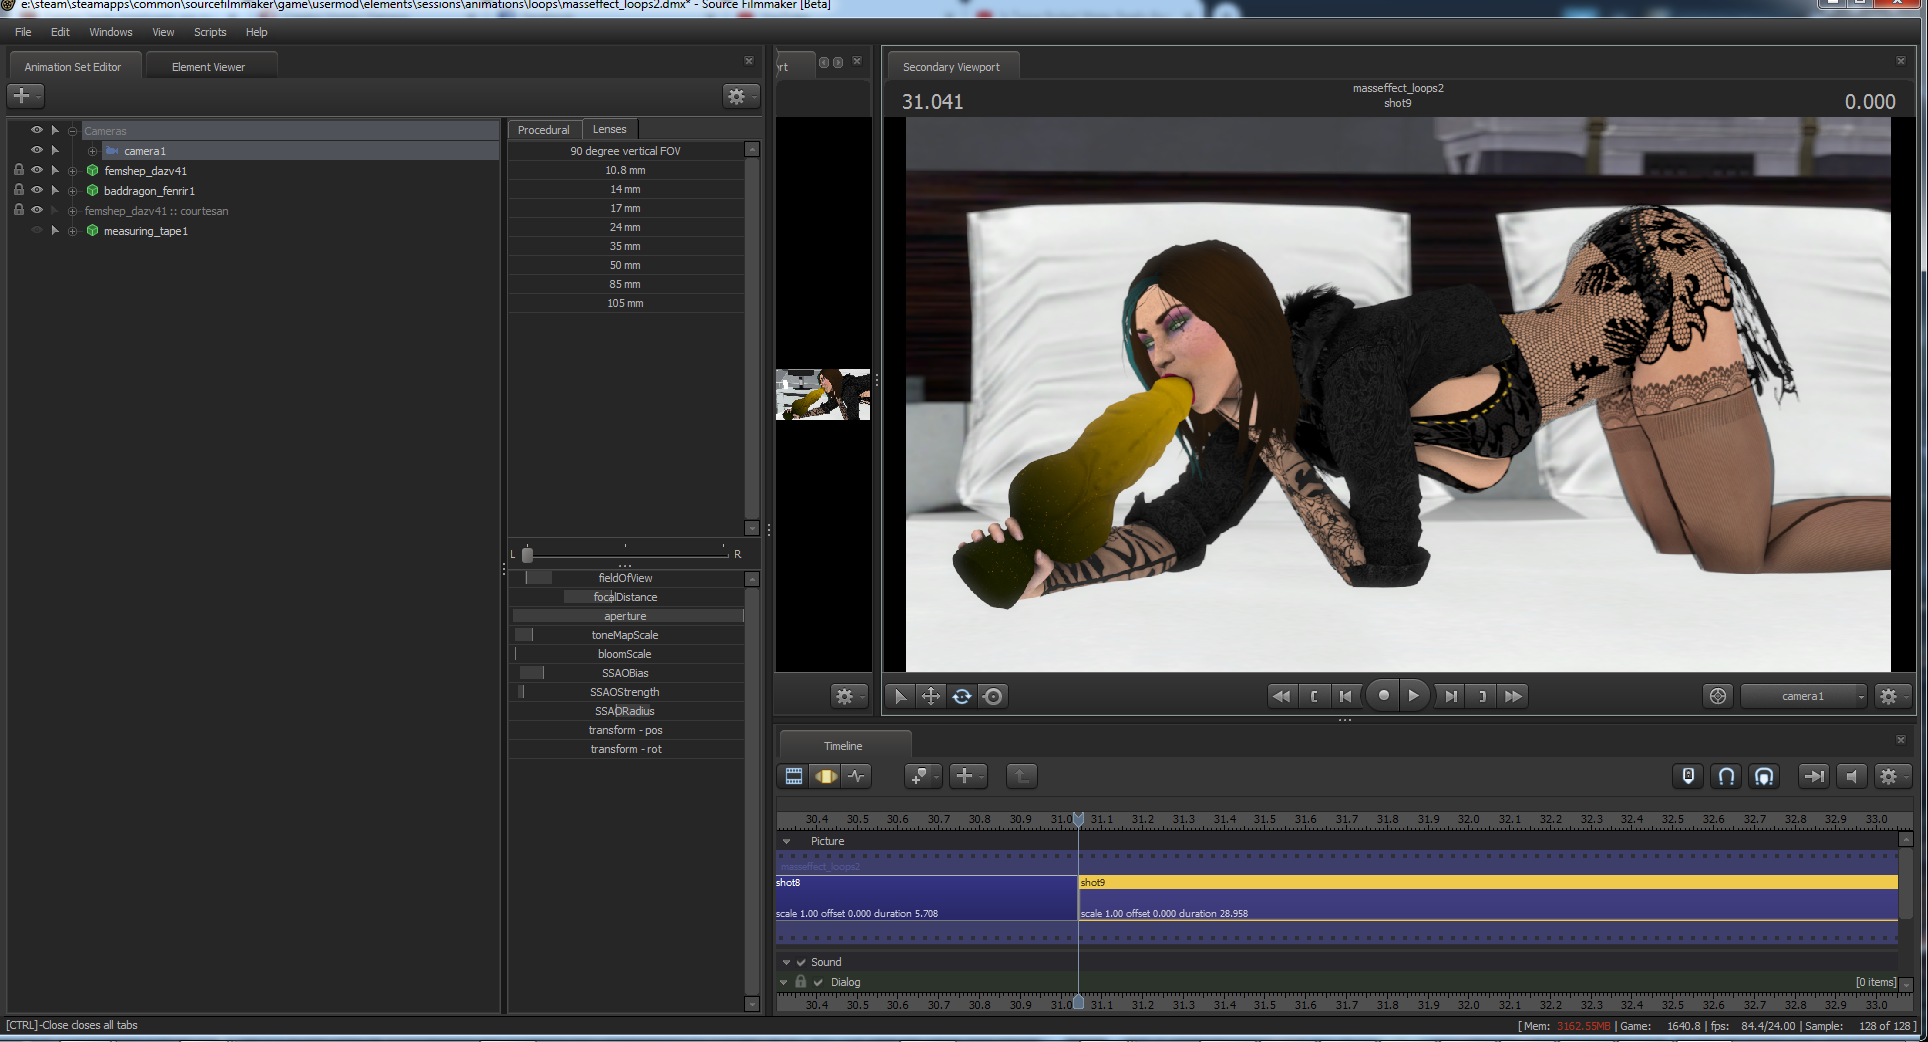The width and height of the screenshot is (1928, 1042).
Task: Open the File menu
Action: [x=23, y=32]
